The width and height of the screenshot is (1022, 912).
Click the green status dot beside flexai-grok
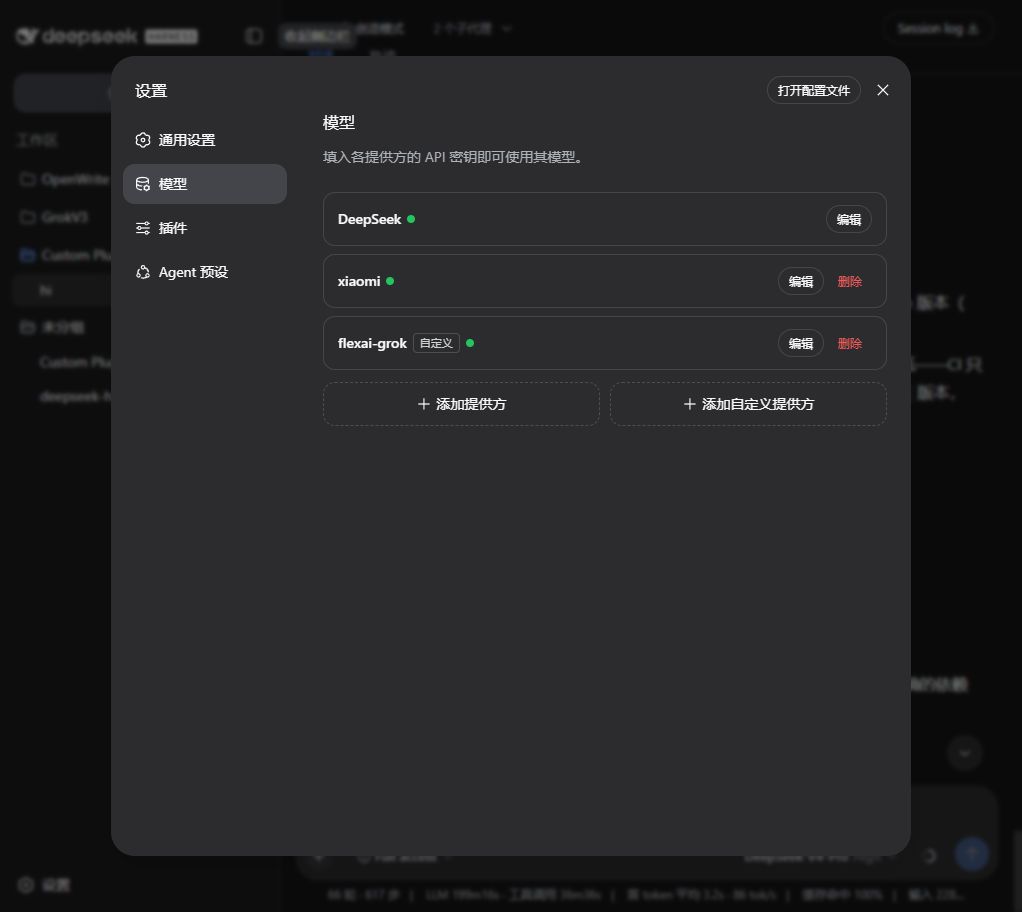click(470, 343)
